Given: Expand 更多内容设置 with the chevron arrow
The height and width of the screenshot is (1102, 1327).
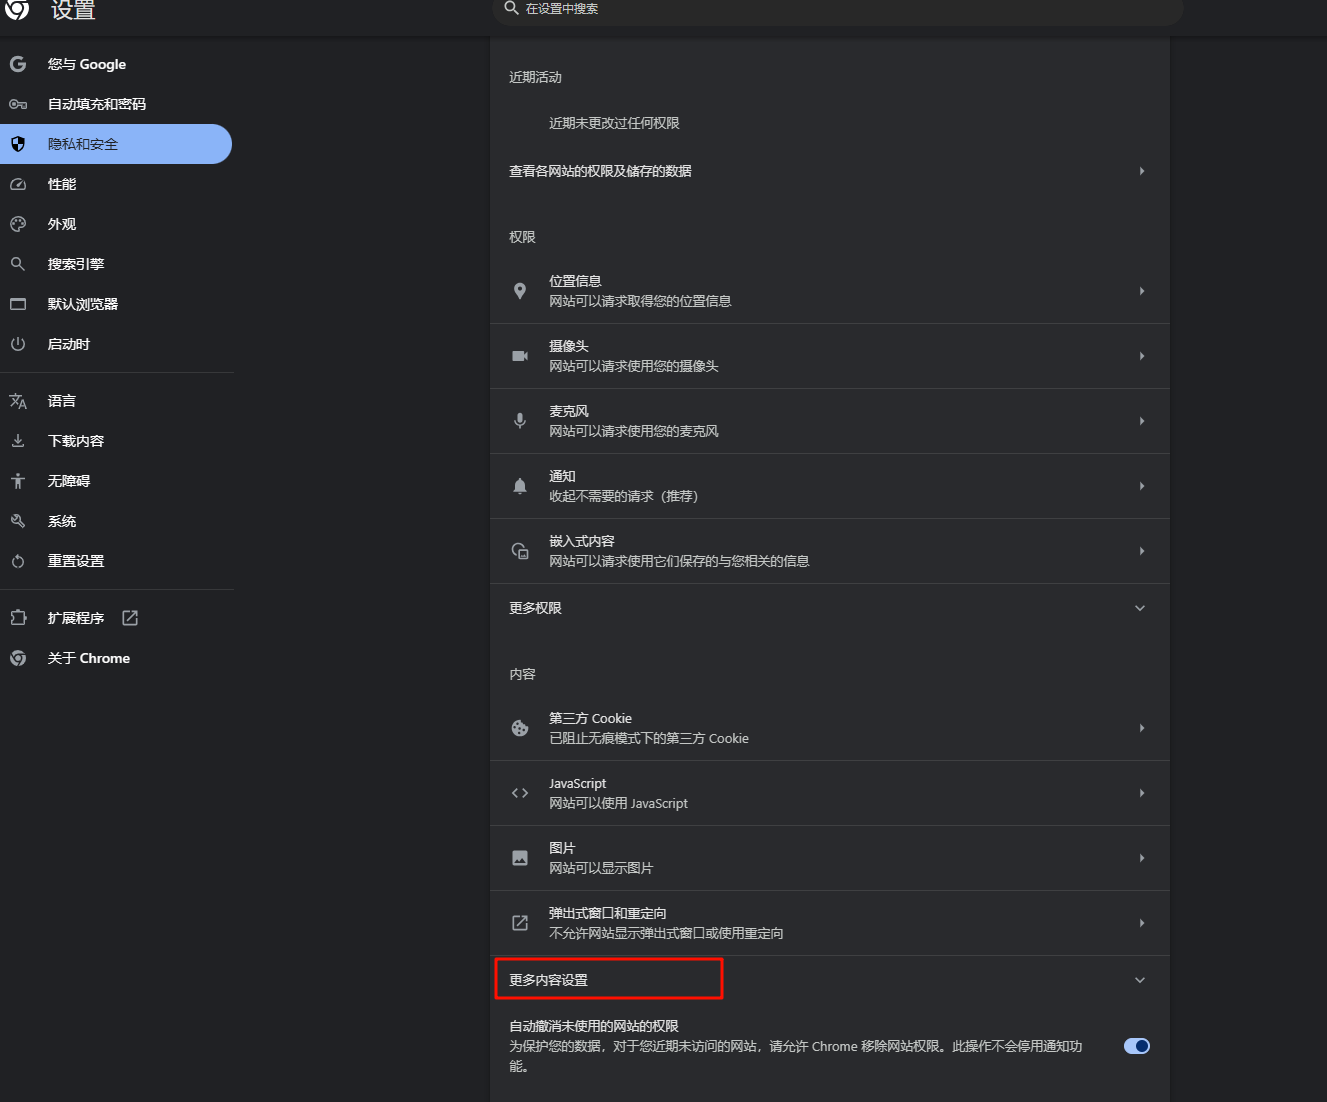Looking at the screenshot, I should [x=1140, y=980].
